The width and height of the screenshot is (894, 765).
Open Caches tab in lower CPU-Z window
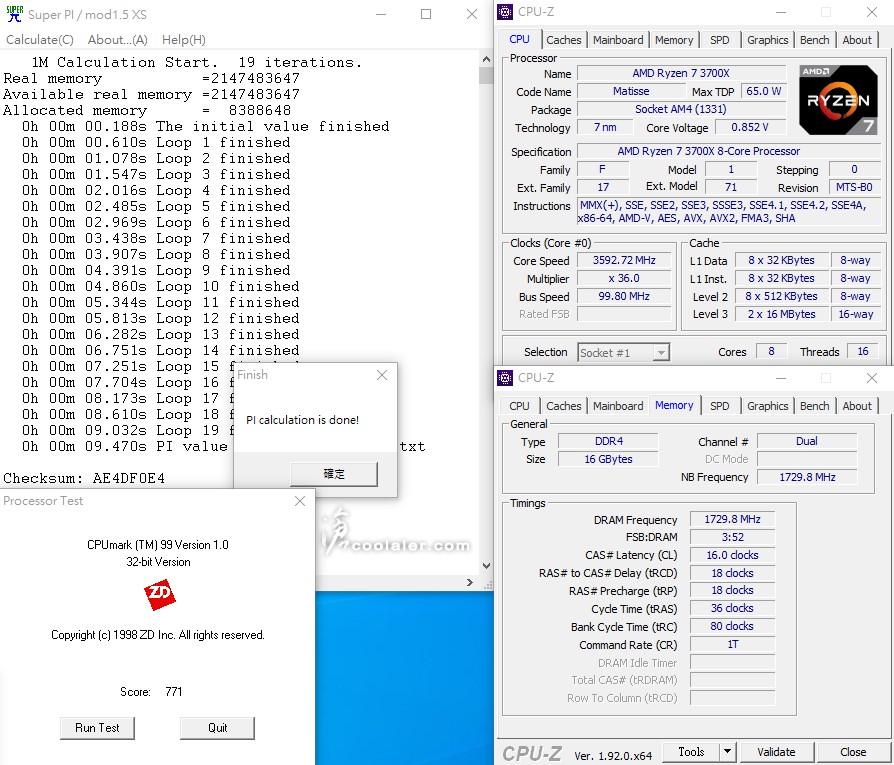pyautogui.click(x=564, y=406)
